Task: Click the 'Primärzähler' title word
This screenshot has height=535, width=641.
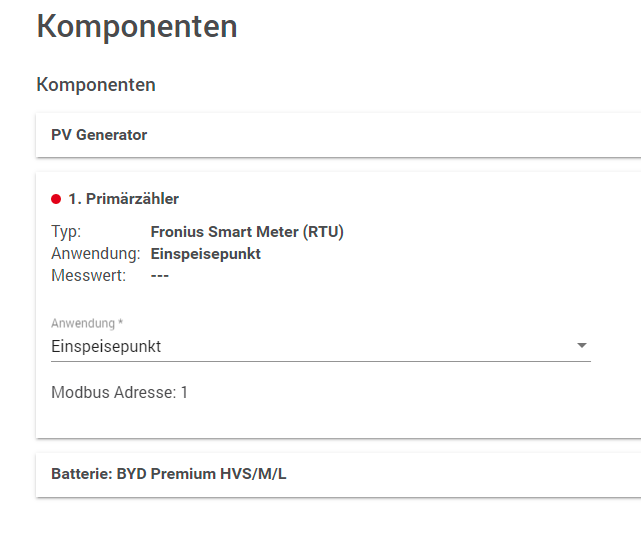Action: (132, 199)
